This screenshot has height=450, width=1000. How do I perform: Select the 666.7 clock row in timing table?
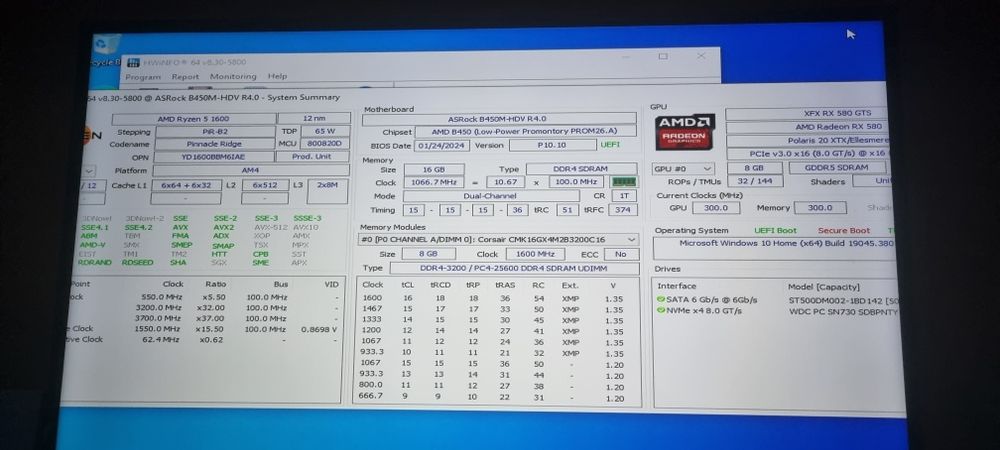click(496, 397)
